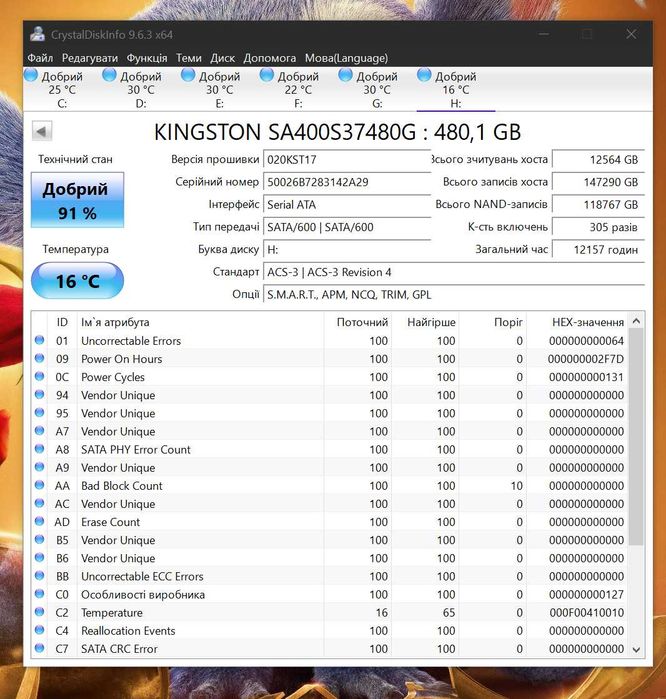Click blue status orb for drive D:
The height and width of the screenshot is (699, 666).
(x=109, y=75)
